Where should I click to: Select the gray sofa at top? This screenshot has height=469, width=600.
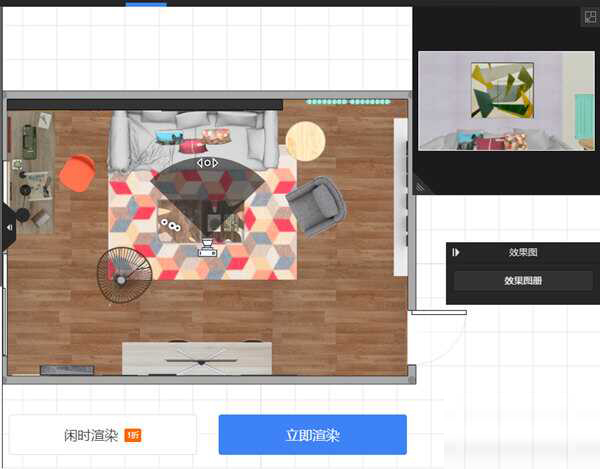point(193,135)
